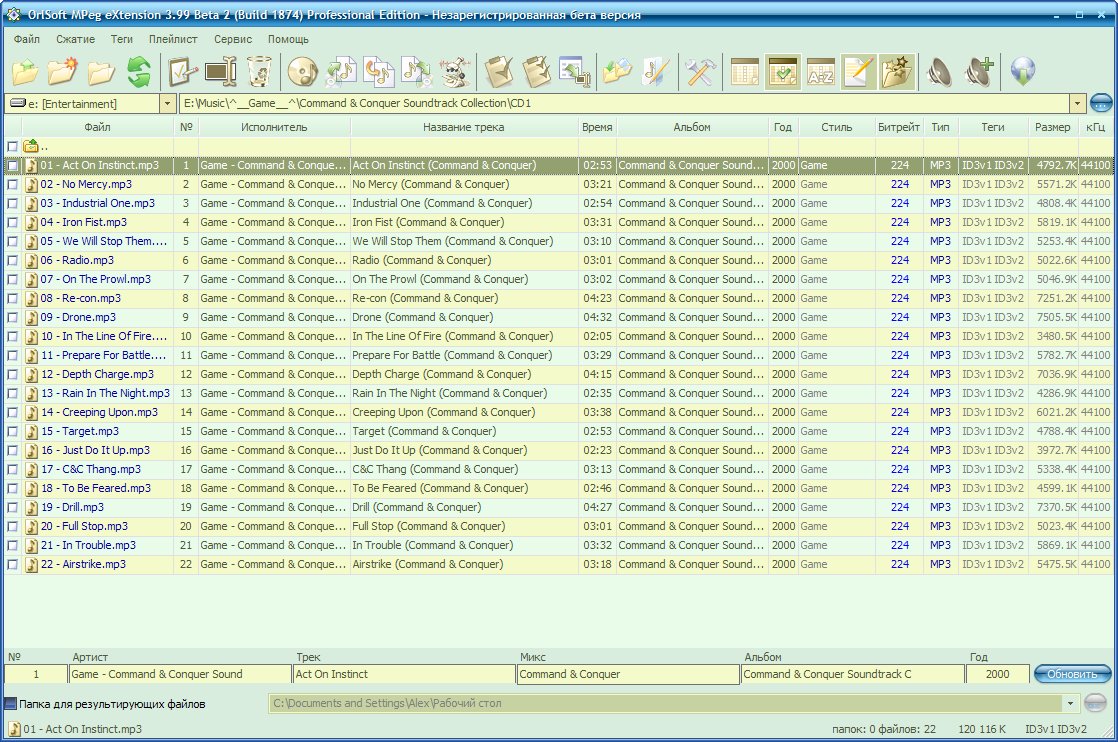Image resolution: width=1118 pixels, height=742 pixels.
Task: Click the skull with headphones icon
Action: pyautogui.click(x=454, y=72)
